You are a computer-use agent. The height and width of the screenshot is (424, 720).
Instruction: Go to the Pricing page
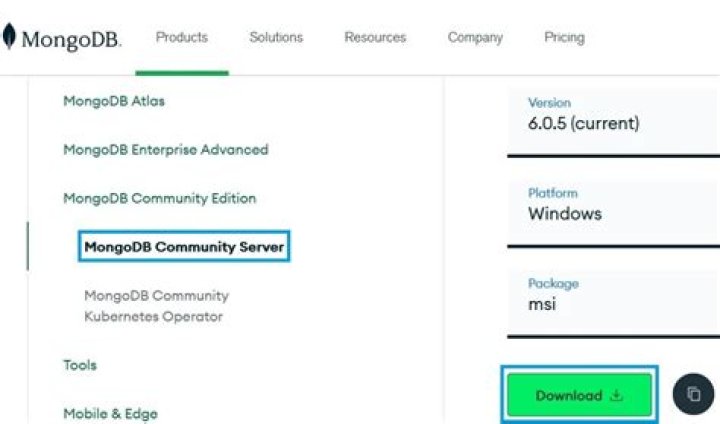tap(564, 38)
